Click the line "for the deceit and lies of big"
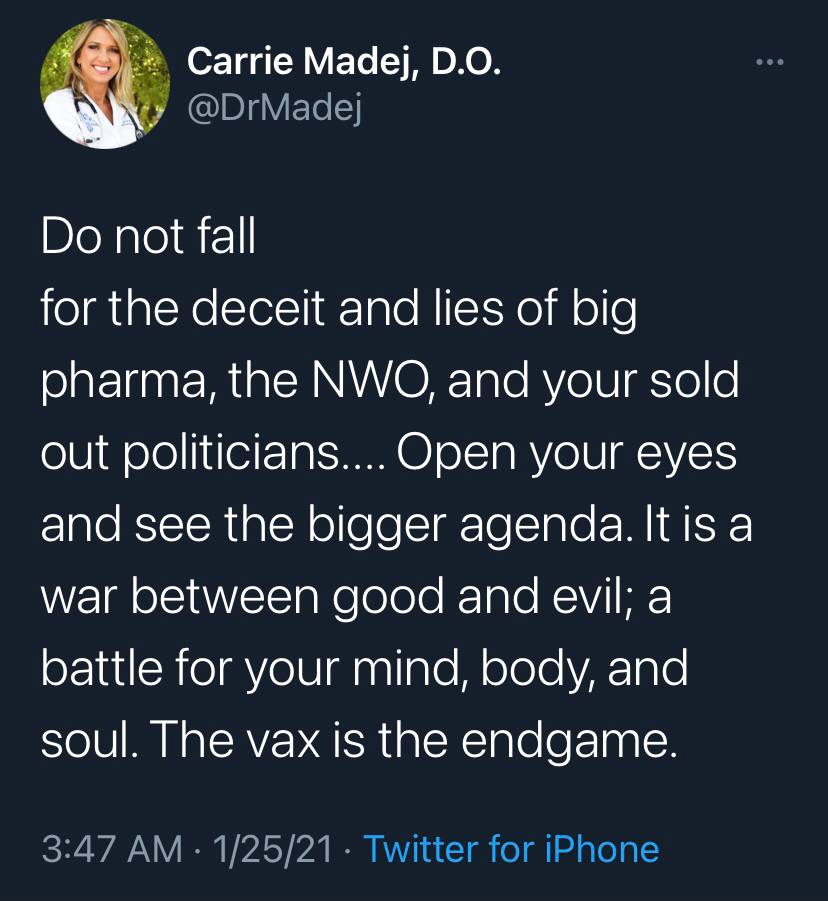Screen dimensions: 828x901 pos(338,312)
